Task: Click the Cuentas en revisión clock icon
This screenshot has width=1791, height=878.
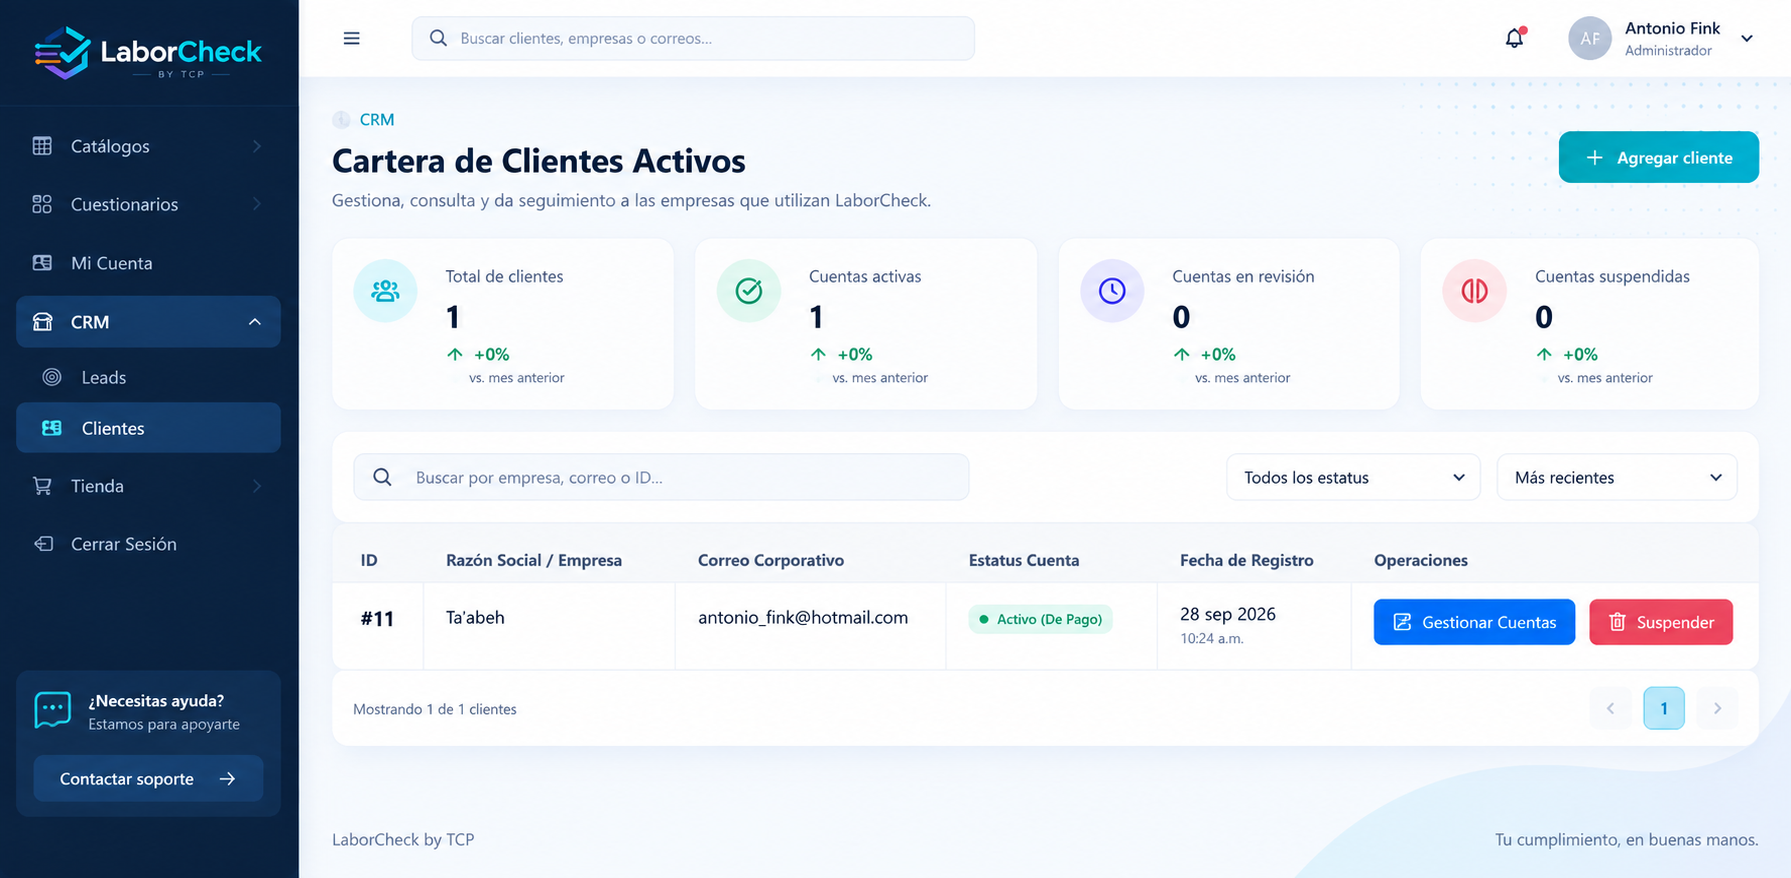Action: tap(1112, 291)
